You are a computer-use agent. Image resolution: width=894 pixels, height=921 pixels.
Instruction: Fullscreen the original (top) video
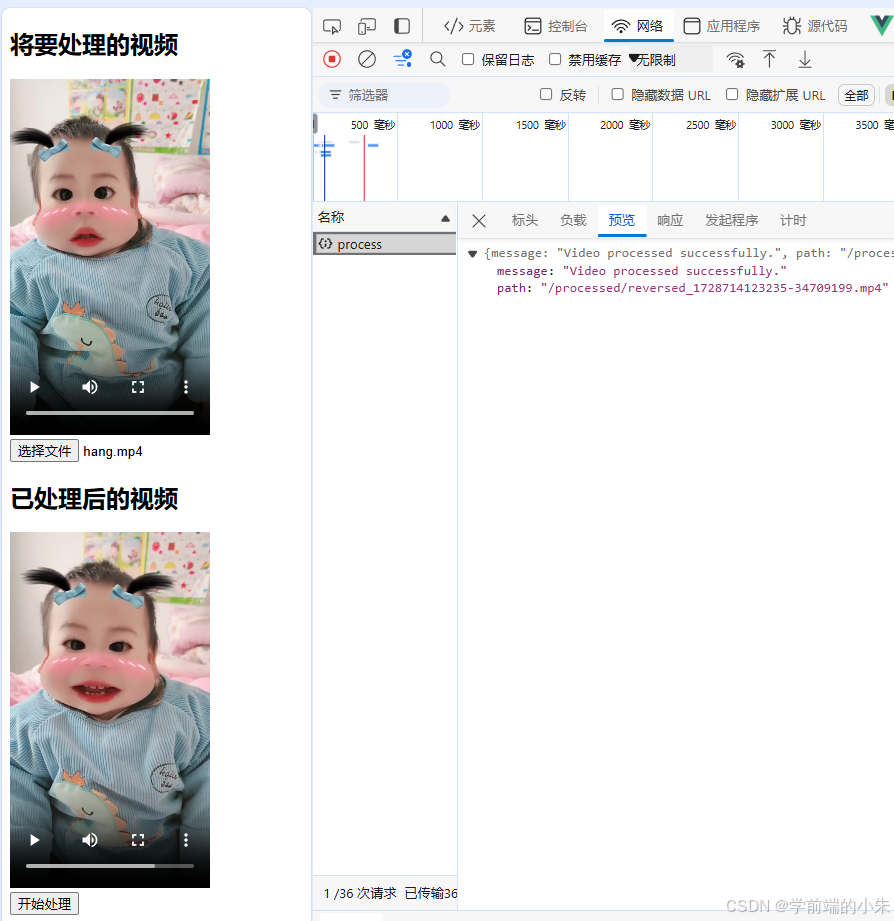138,387
